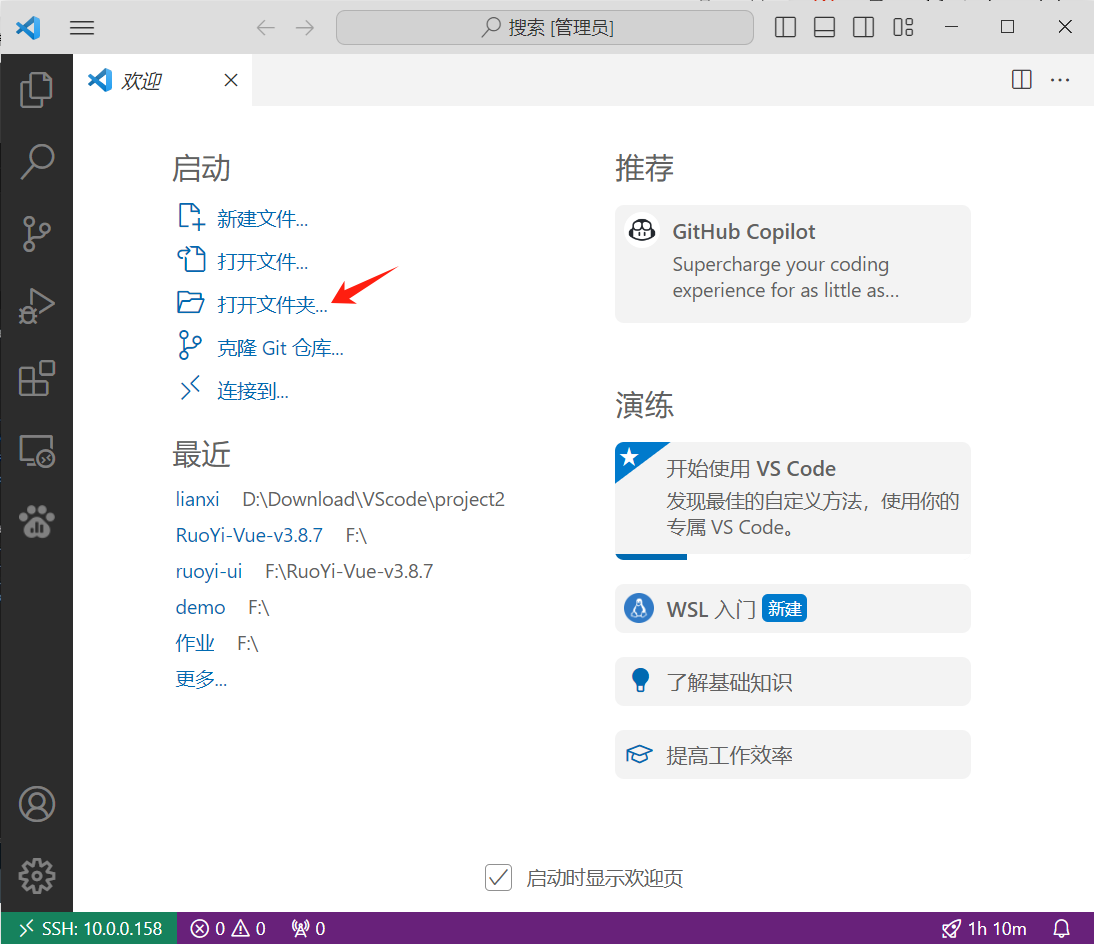Open recent project demo
Image resolution: width=1094 pixels, height=944 pixels.
click(200, 607)
